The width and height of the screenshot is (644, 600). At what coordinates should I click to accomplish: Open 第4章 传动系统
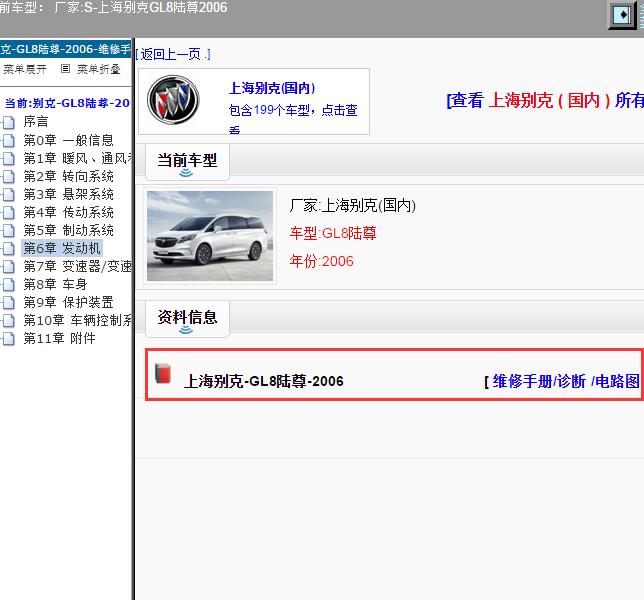[x=68, y=213]
